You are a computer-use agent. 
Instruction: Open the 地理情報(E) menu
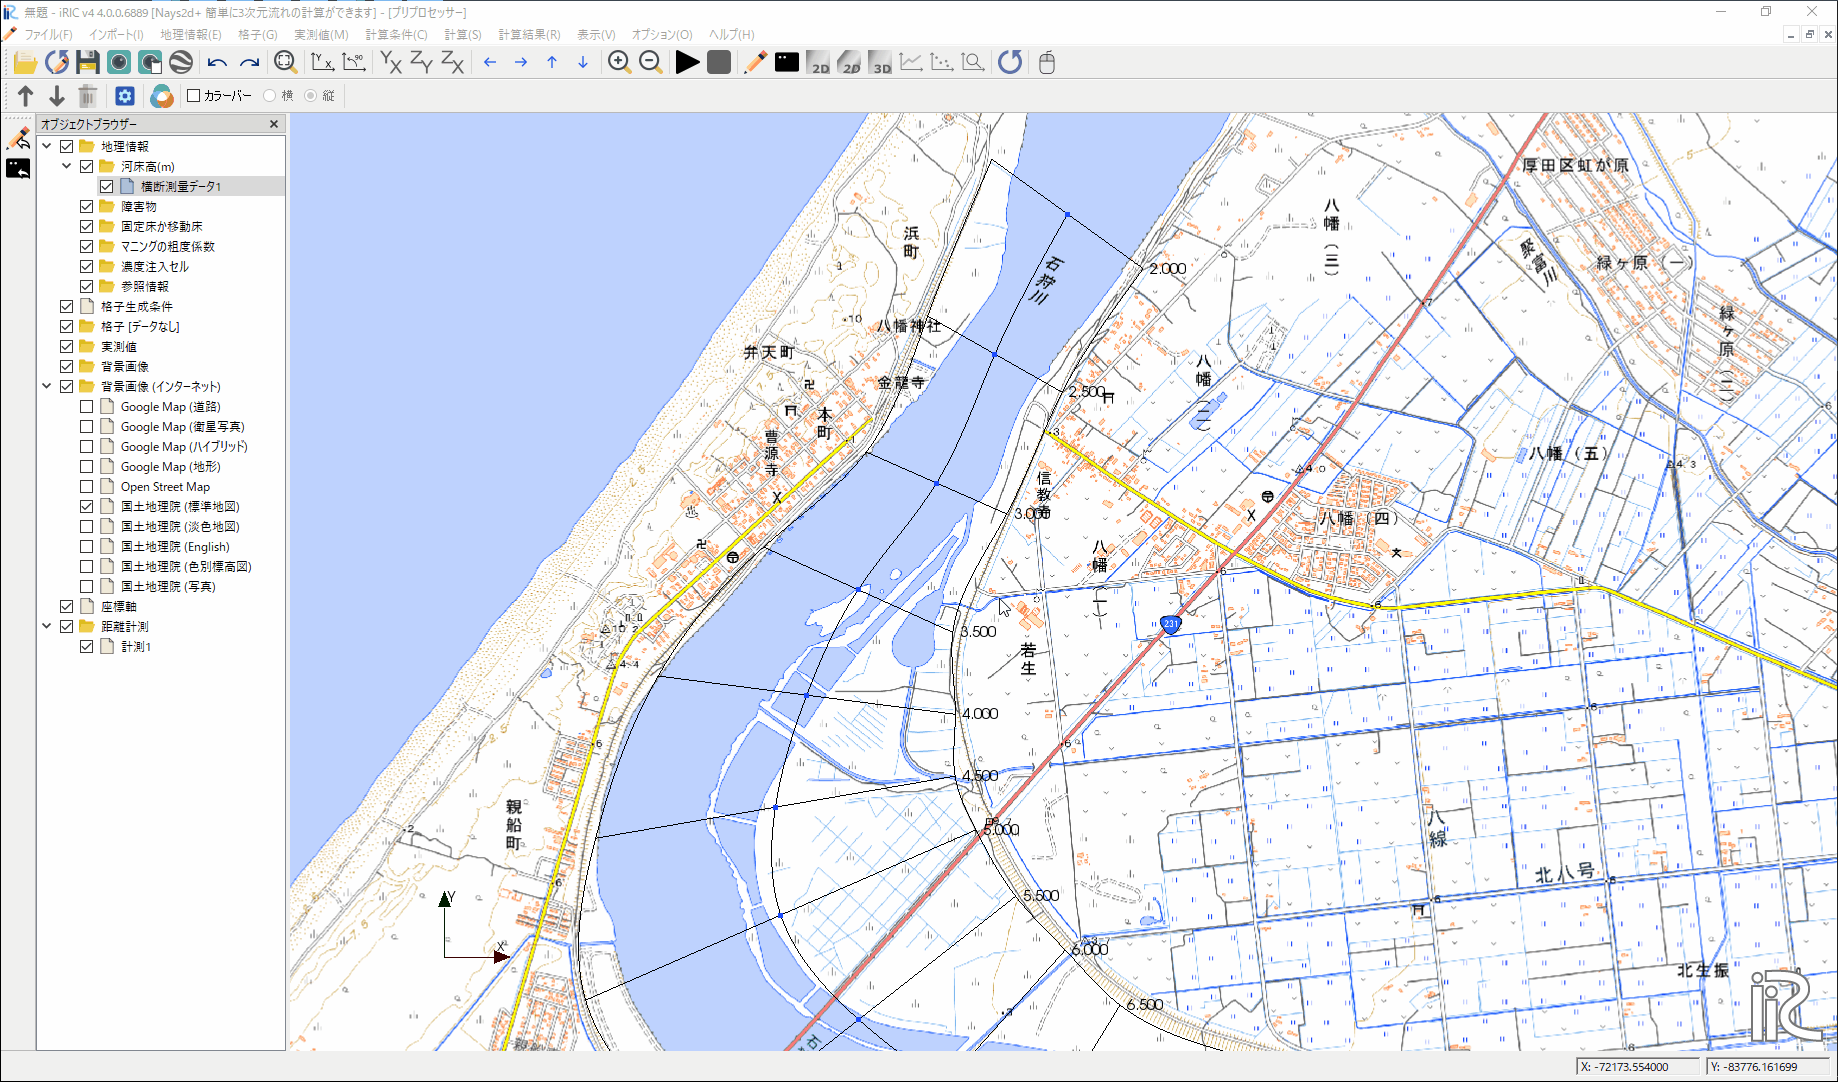191,34
